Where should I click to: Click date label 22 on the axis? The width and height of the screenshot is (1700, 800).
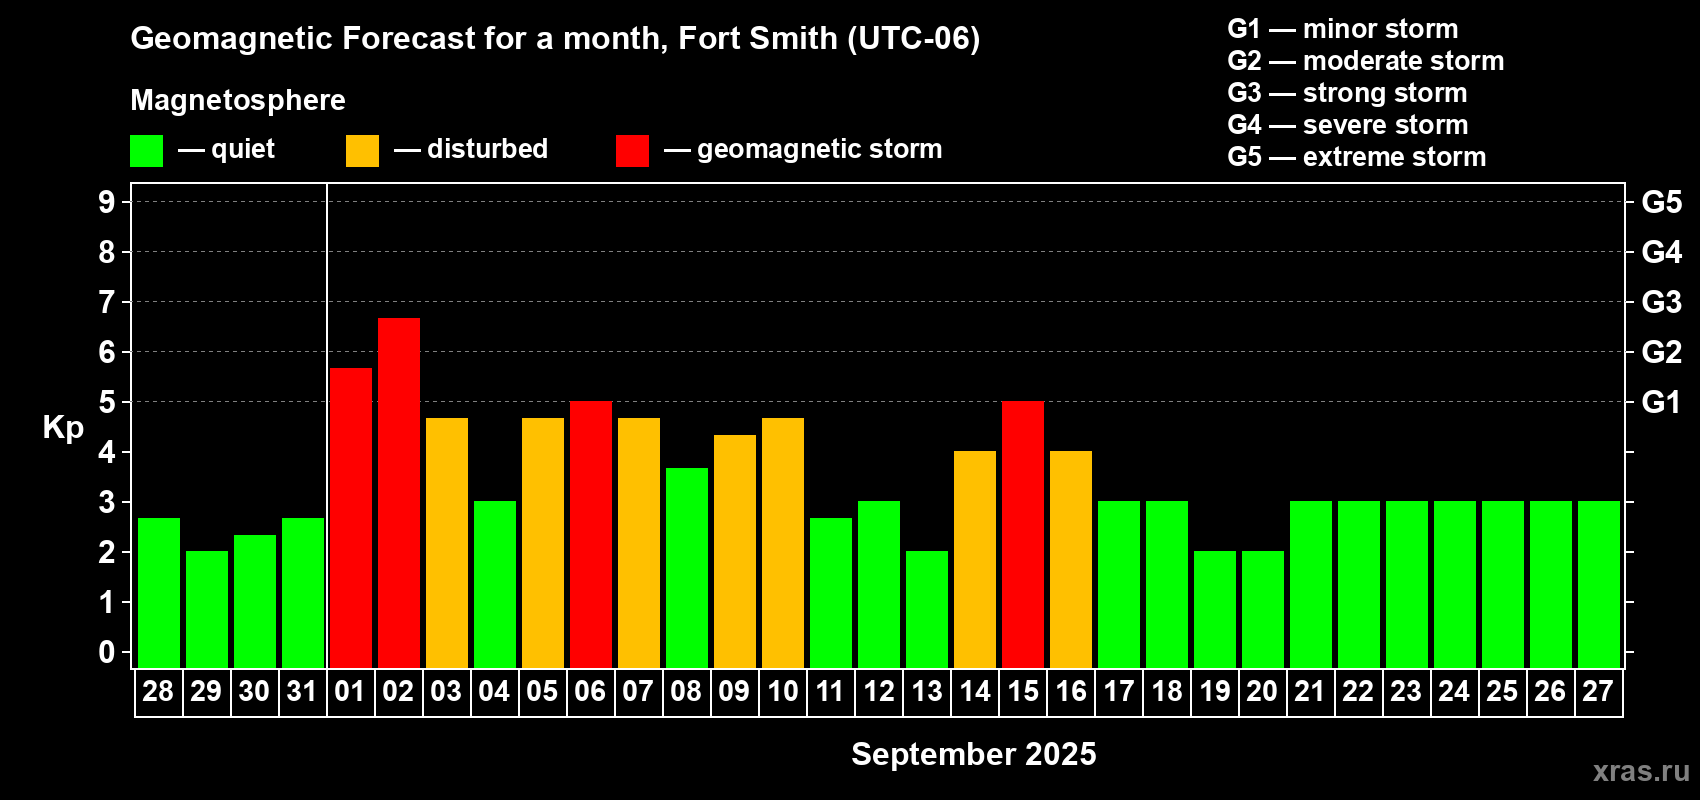pyautogui.click(x=1358, y=692)
